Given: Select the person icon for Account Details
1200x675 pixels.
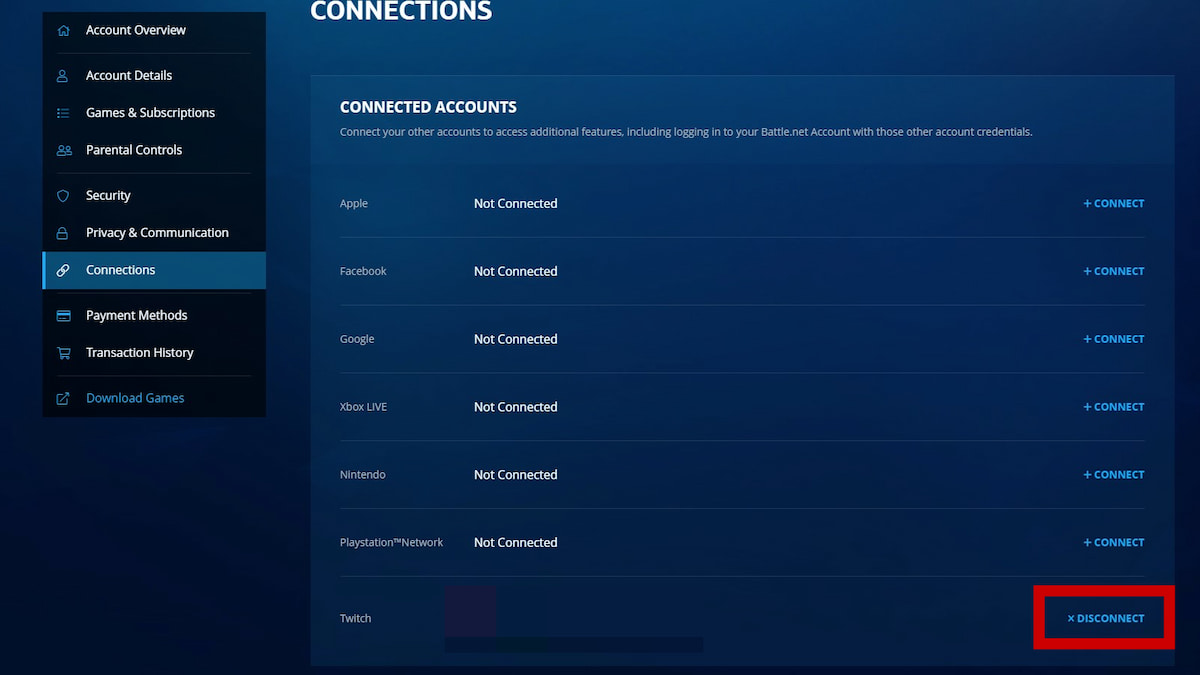Looking at the screenshot, I should 62,75.
